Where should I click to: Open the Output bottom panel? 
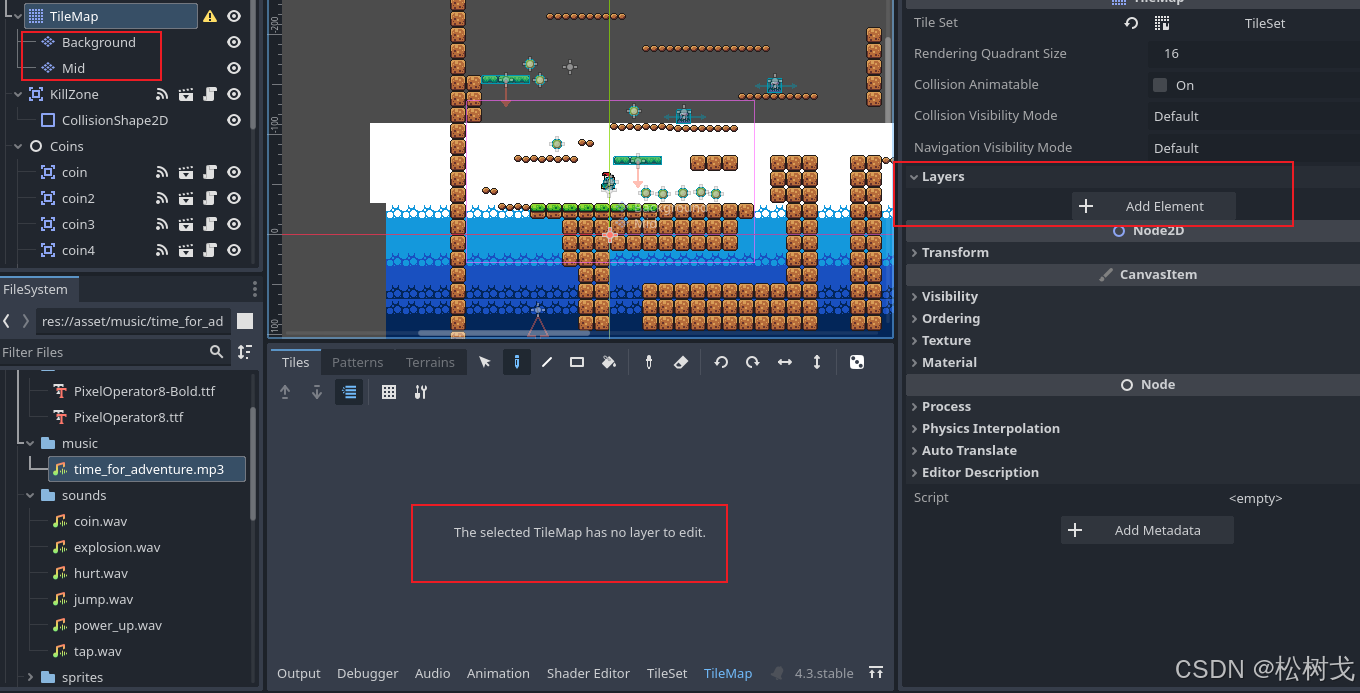(x=299, y=673)
